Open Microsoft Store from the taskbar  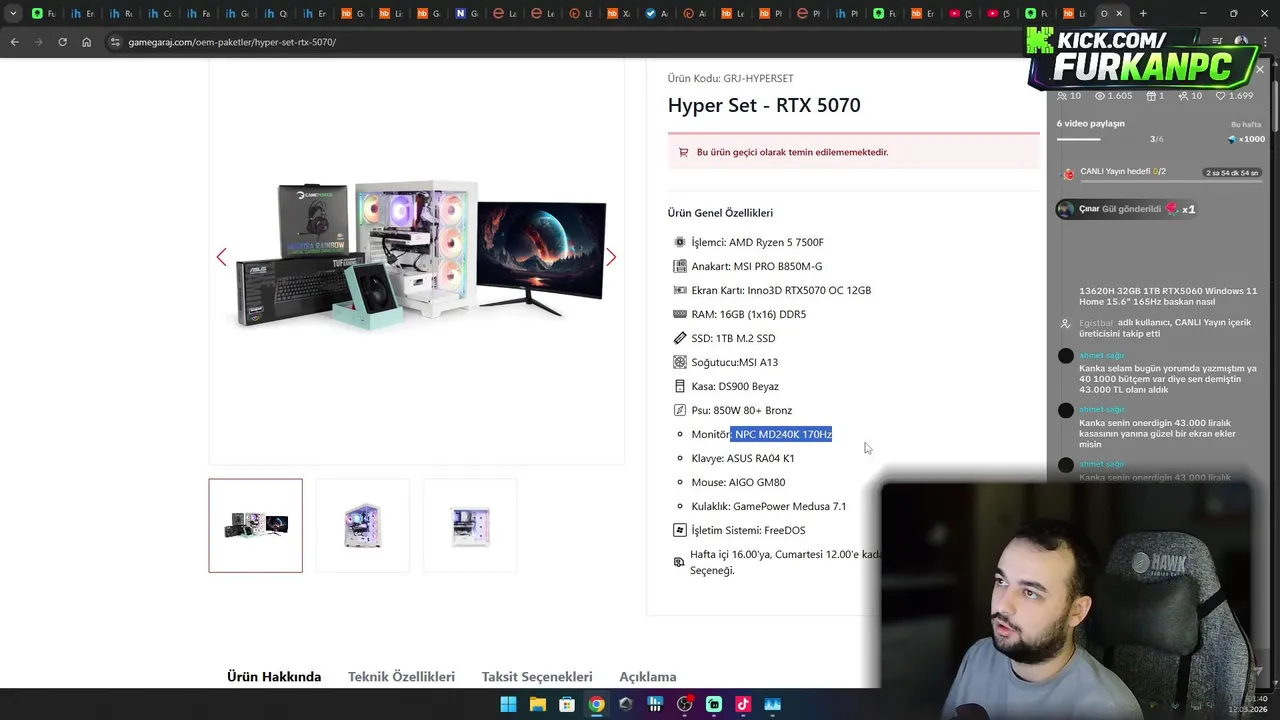point(567,704)
